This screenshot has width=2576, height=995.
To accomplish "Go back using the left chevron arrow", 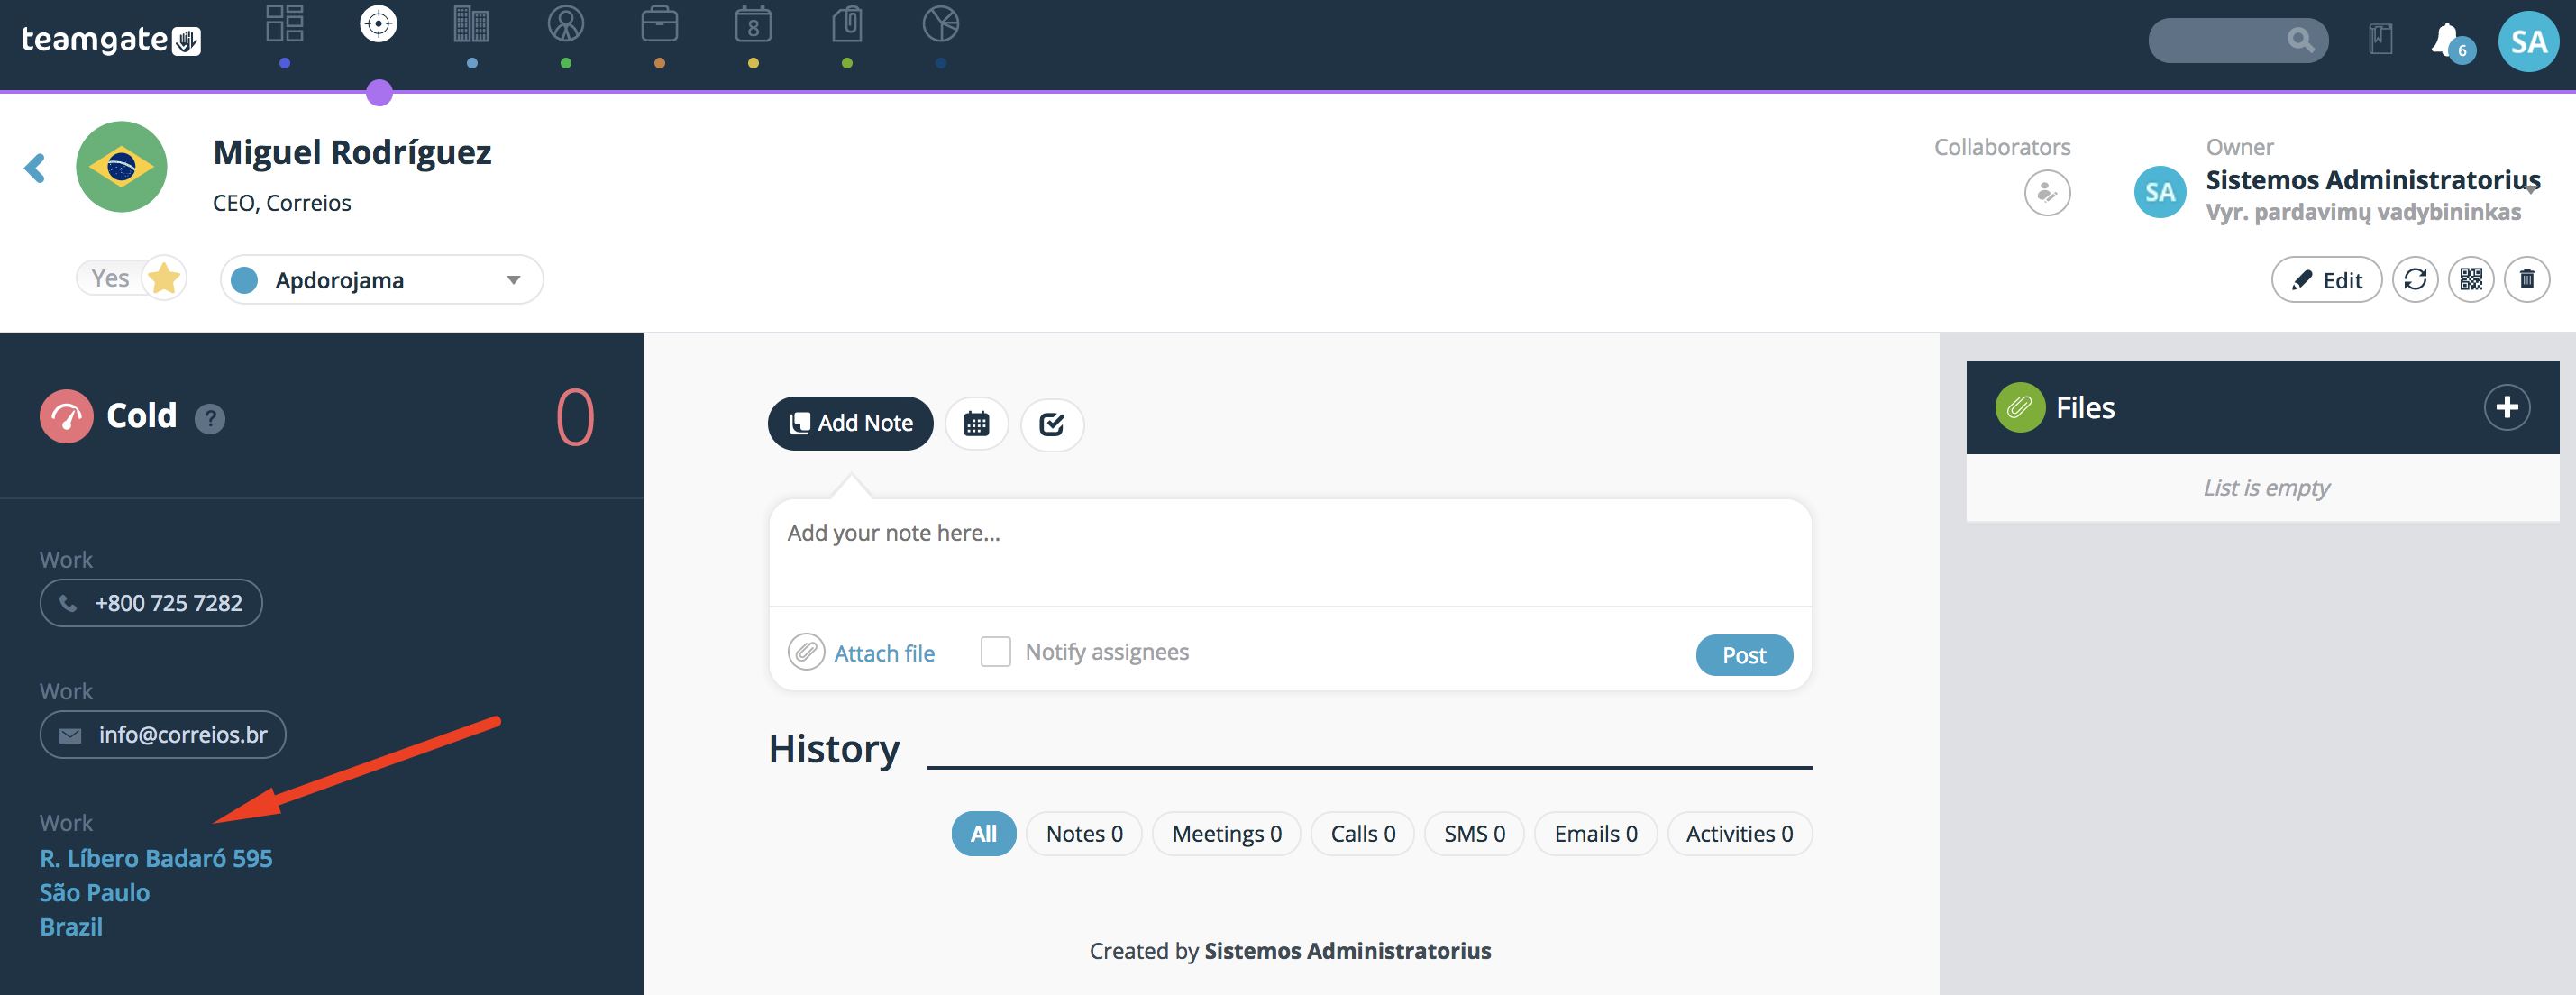I will (x=35, y=168).
